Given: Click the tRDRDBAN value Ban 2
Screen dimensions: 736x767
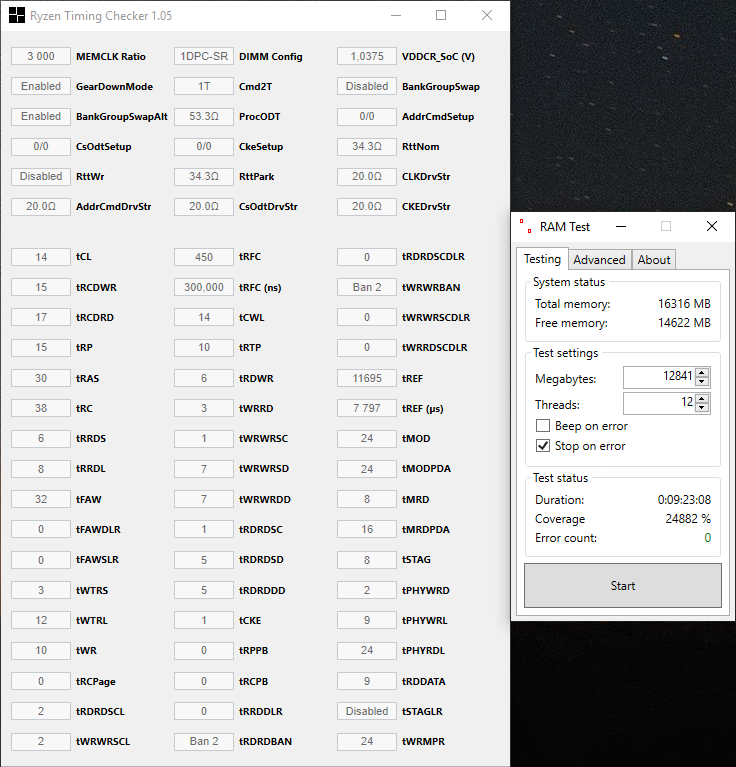Looking at the screenshot, I should pos(204,741).
